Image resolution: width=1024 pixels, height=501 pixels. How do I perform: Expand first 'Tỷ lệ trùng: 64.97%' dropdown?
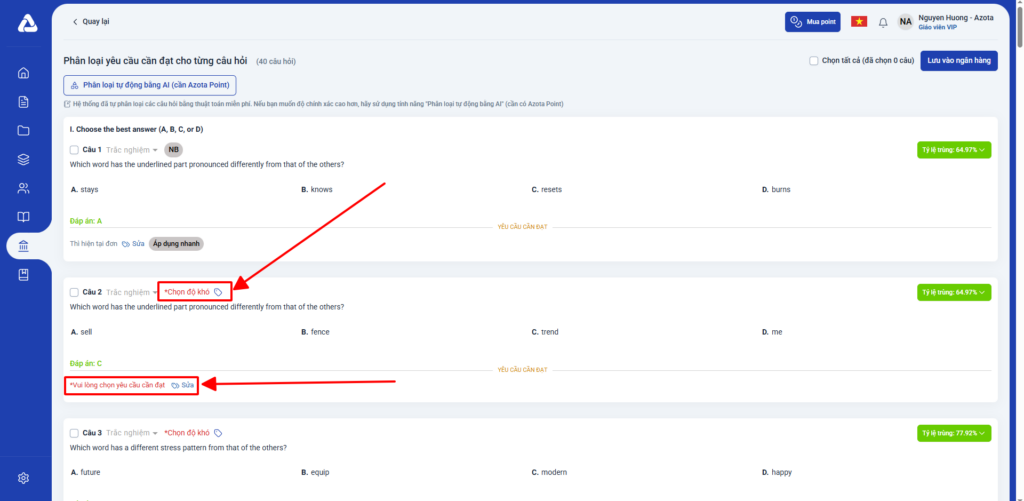coord(953,150)
